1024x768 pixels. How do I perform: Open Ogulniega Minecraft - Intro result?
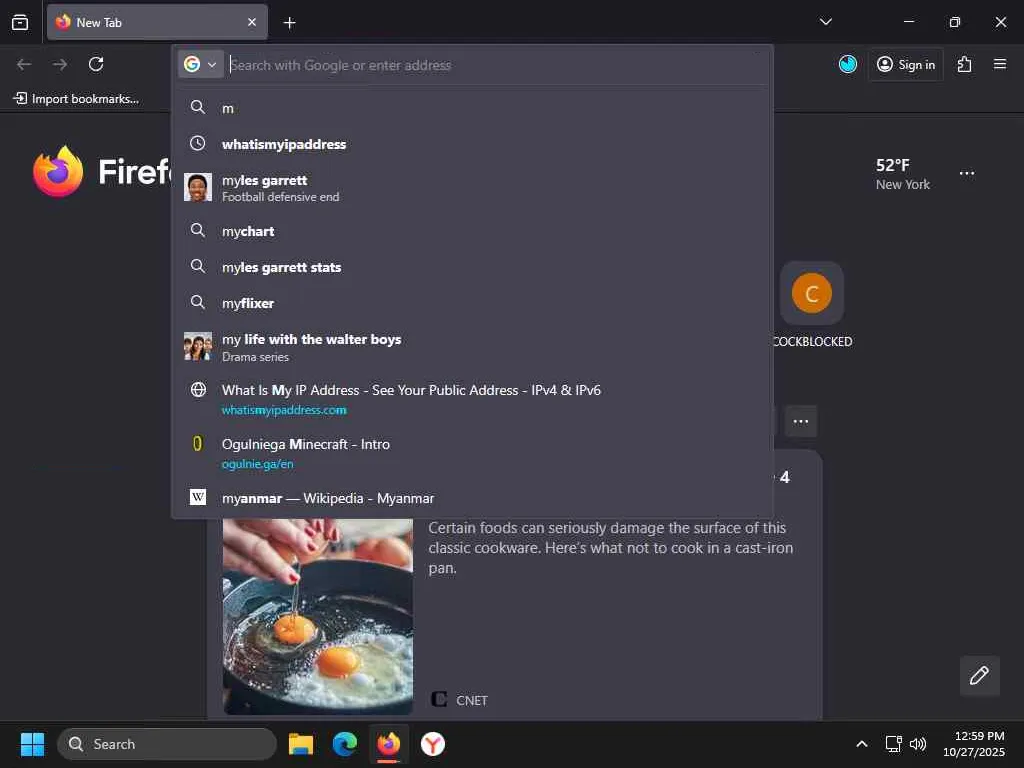[472, 453]
